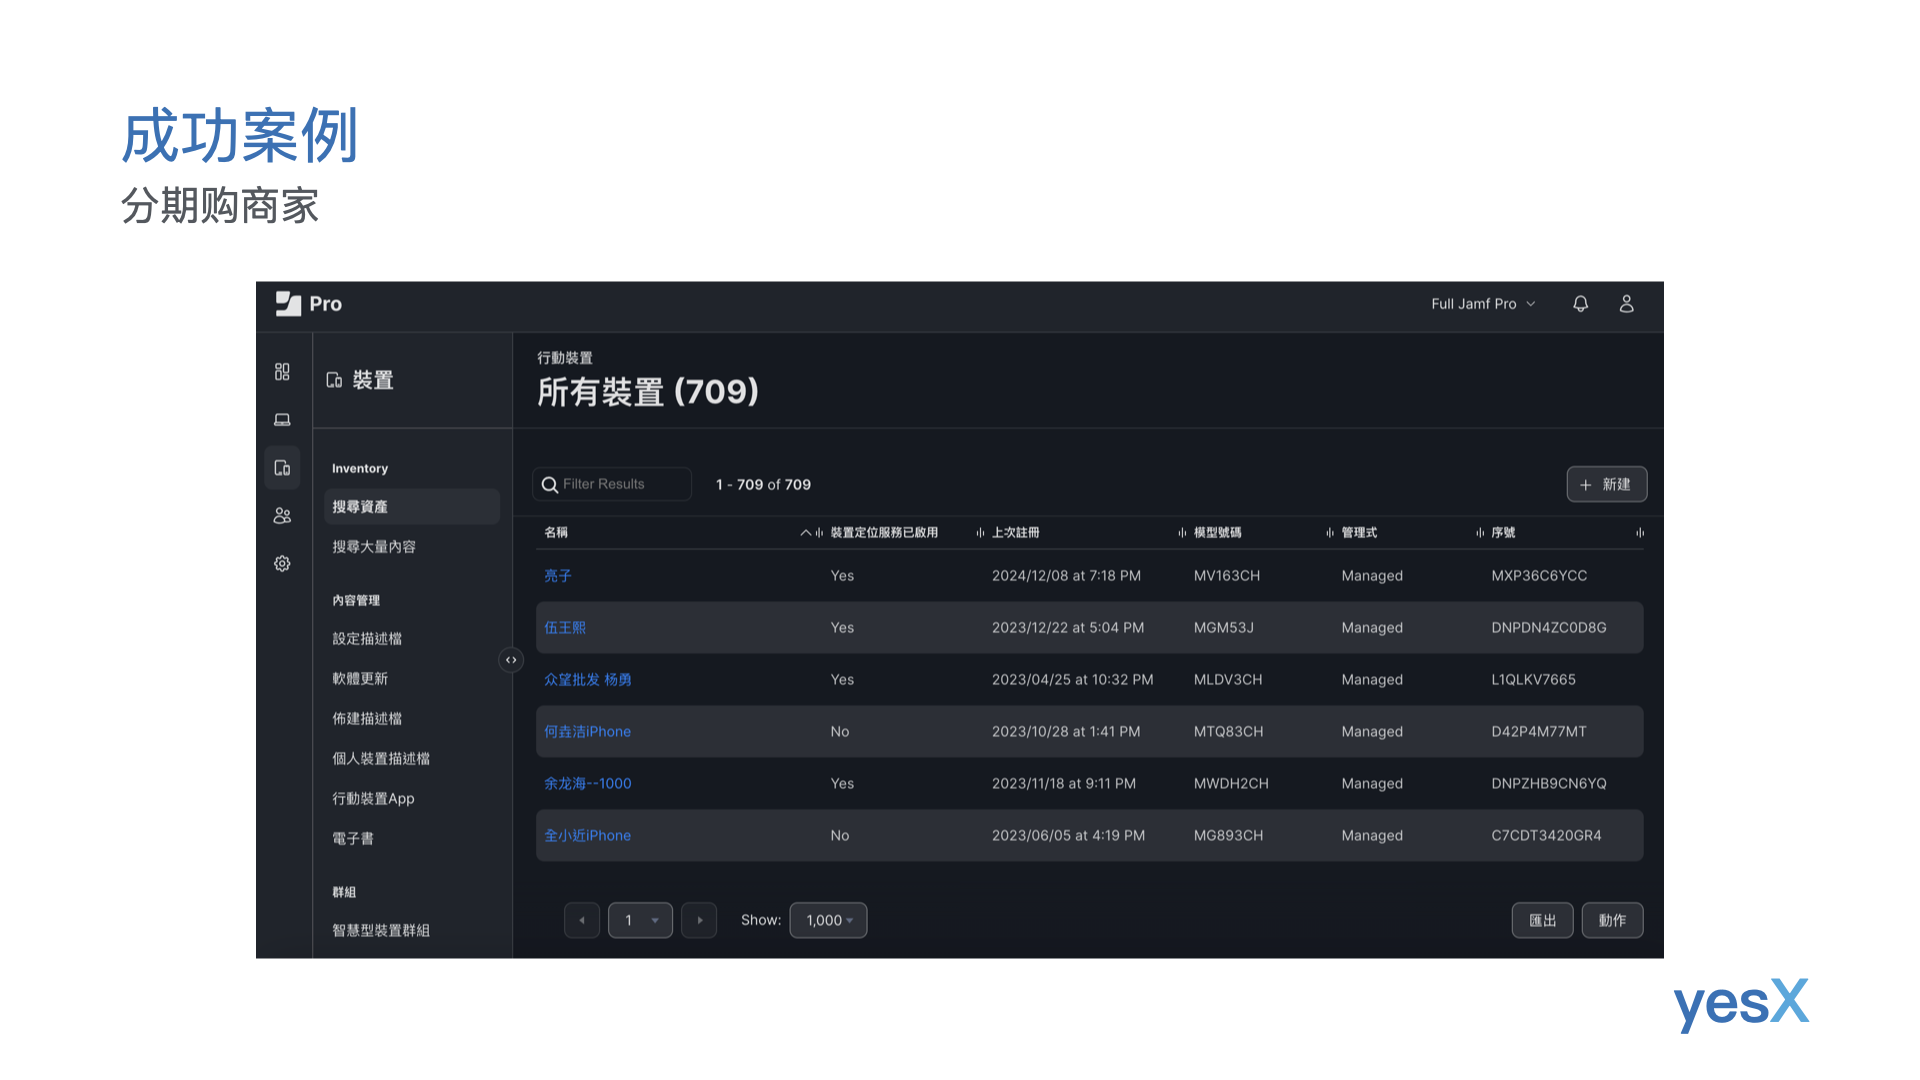Open the 伍王熙 device link
1920x1080 pixels.
(x=565, y=628)
